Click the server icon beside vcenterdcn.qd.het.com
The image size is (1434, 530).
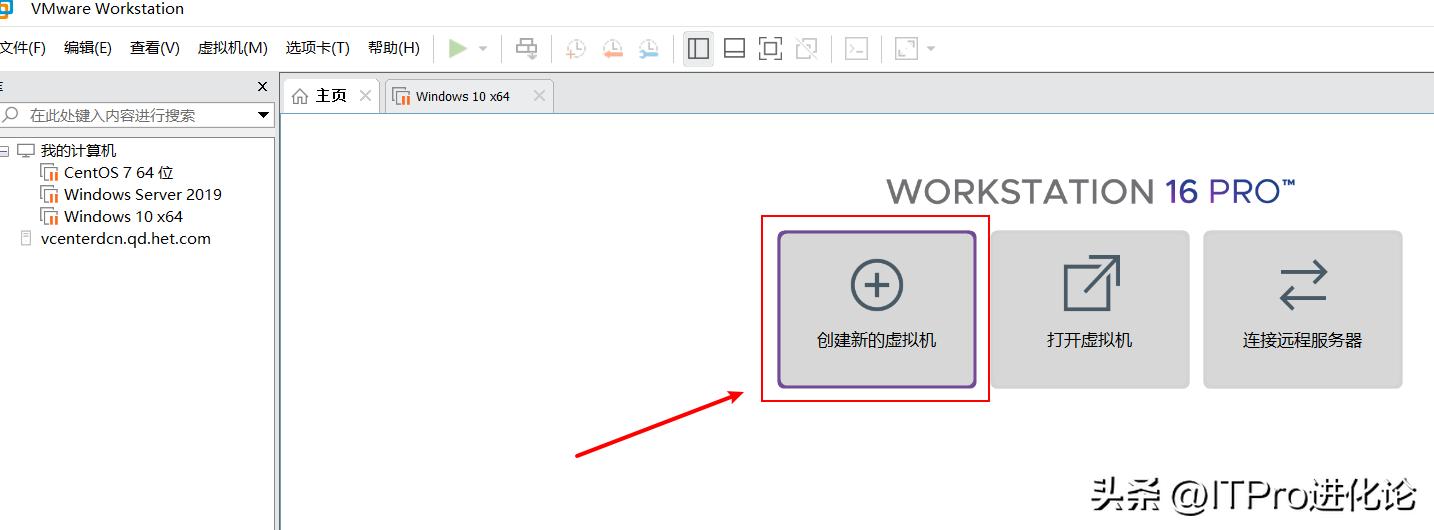pyautogui.click(x=26, y=239)
